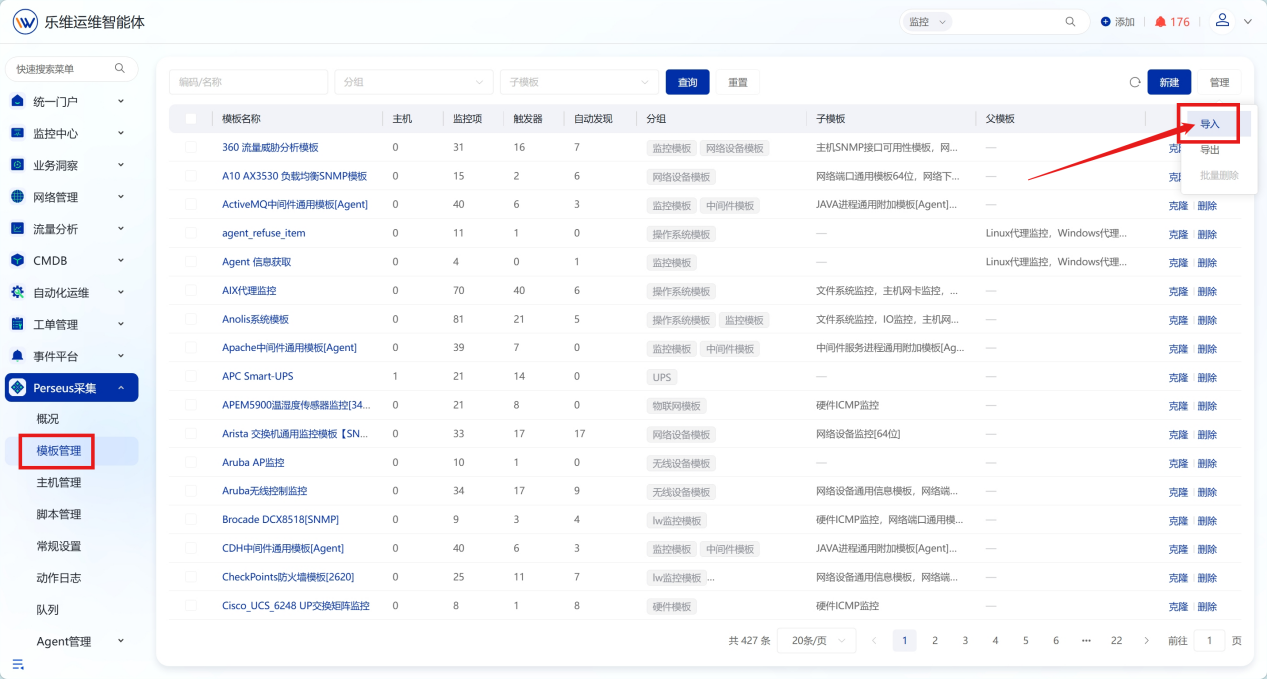Viewport: 1267px width, 679px height.
Task: Open the 子模板 filter dropdown
Action: [x=580, y=83]
